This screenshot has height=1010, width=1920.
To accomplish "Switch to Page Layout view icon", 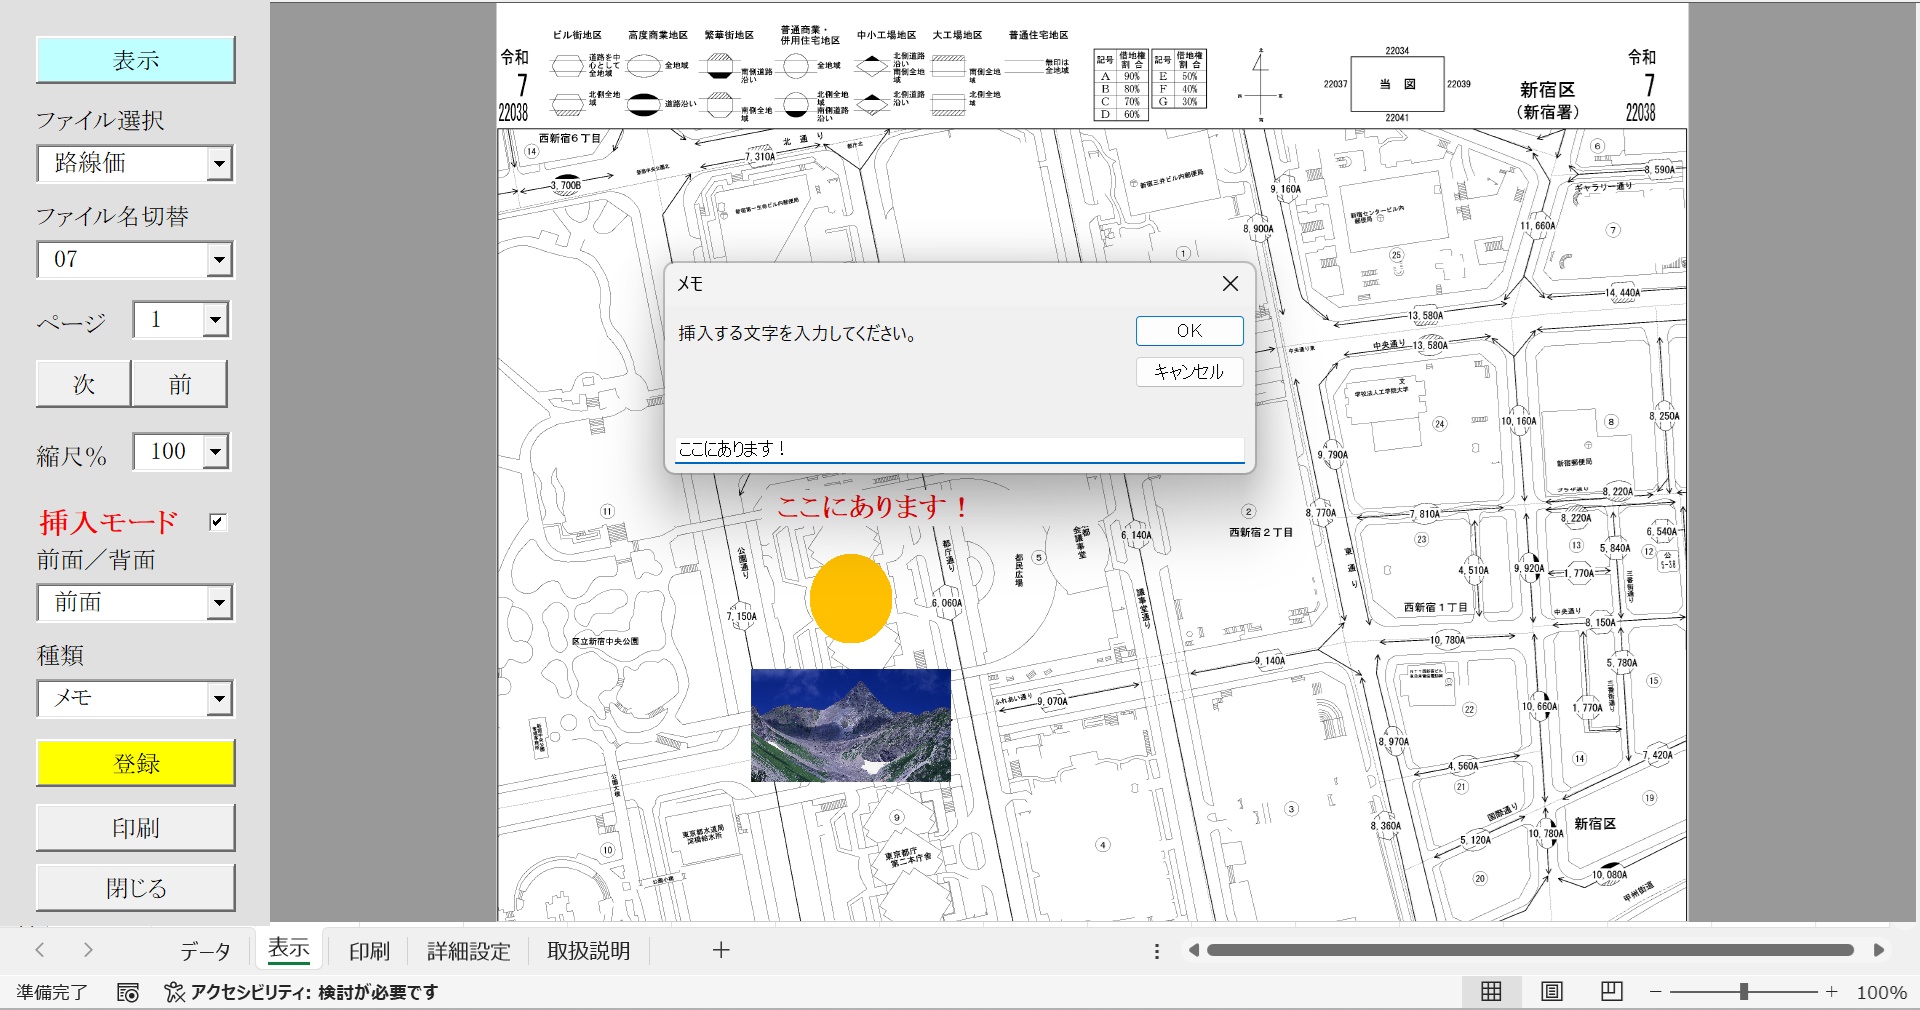I will pyautogui.click(x=1552, y=991).
